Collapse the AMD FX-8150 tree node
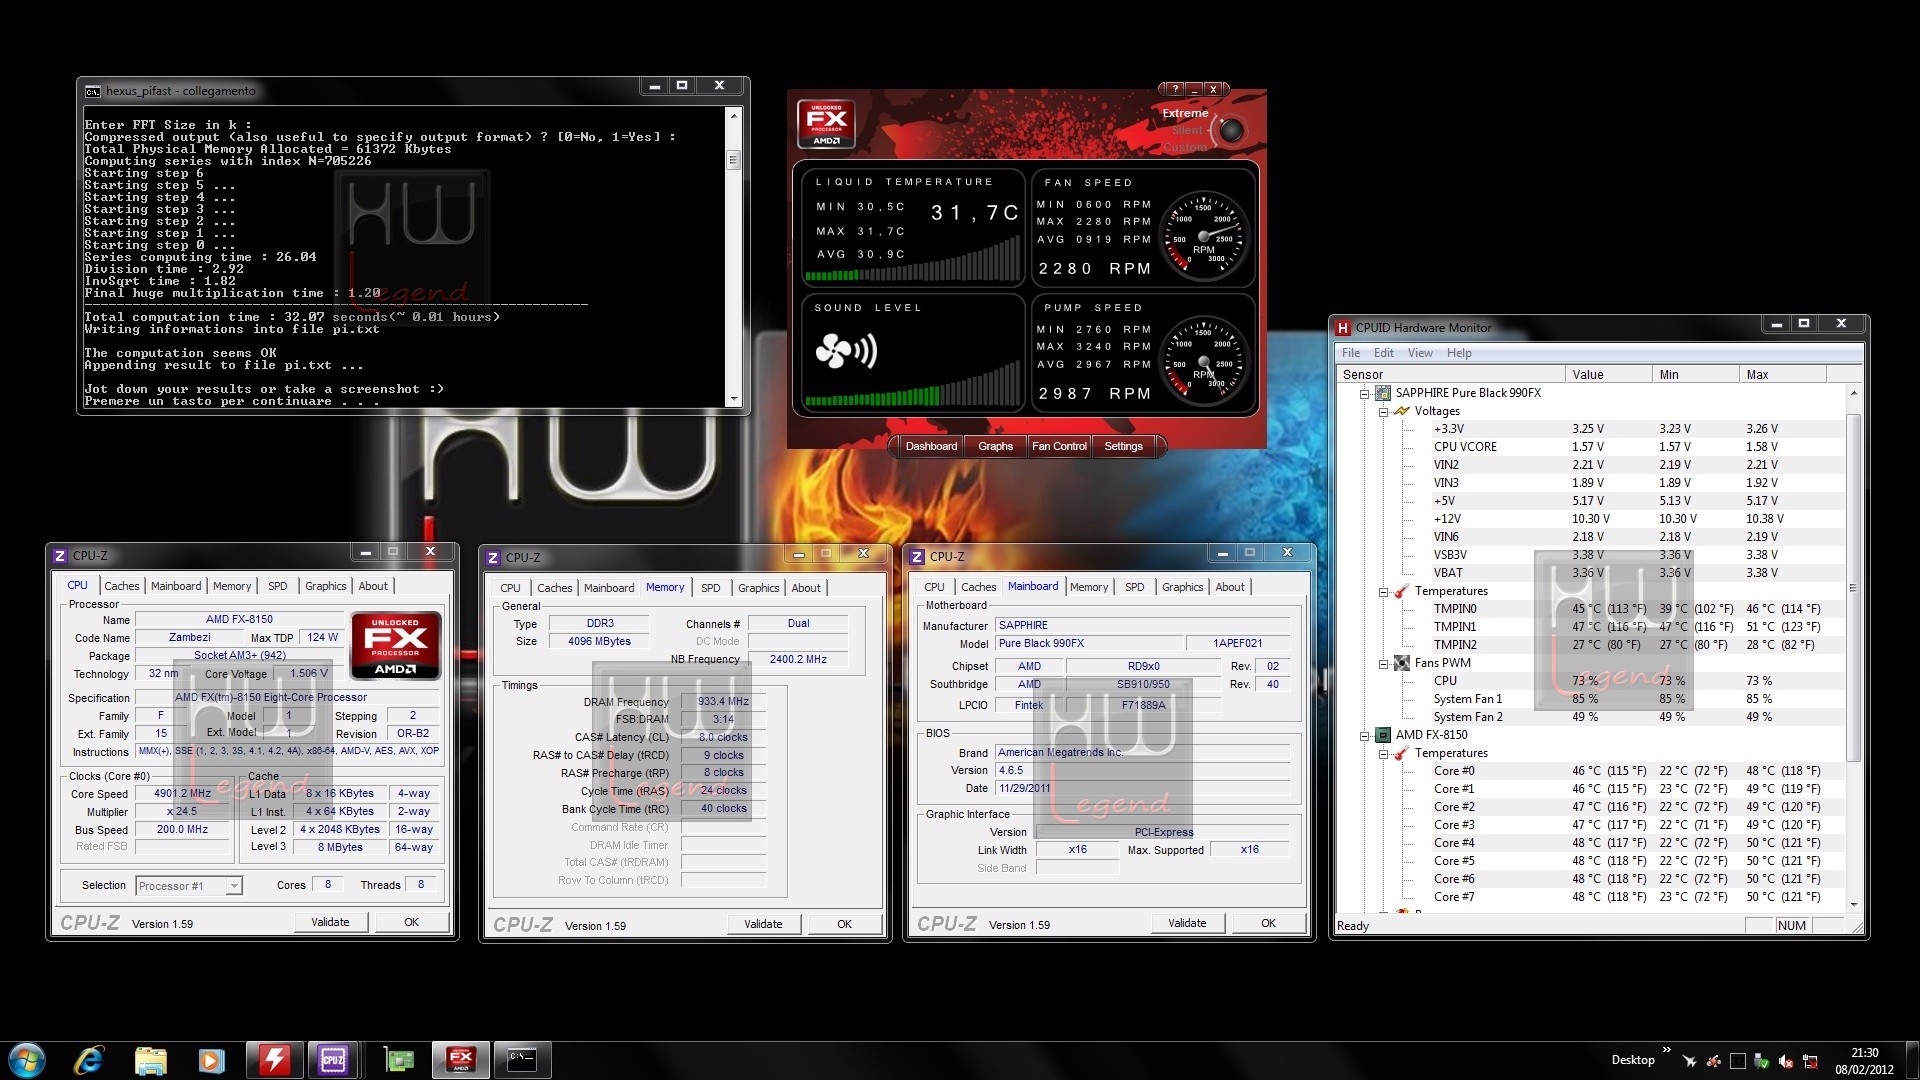Screen dimensions: 1920x1080 [1364, 736]
